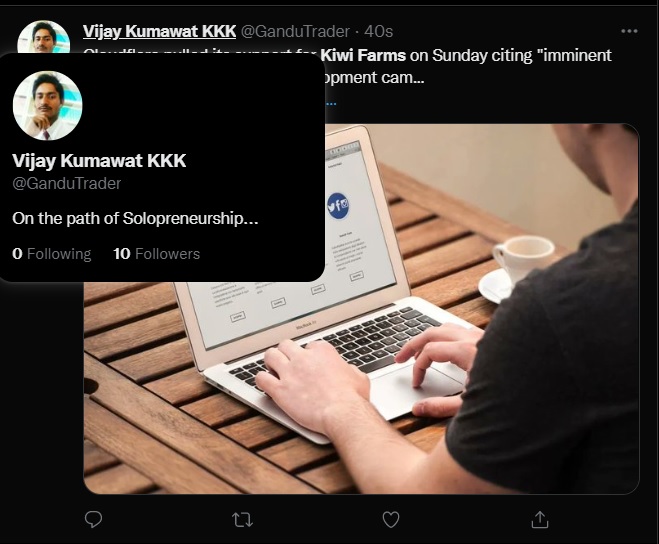Click the bold Kiwi Farms keyword
The width and height of the screenshot is (659, 544).
point(363,55)
